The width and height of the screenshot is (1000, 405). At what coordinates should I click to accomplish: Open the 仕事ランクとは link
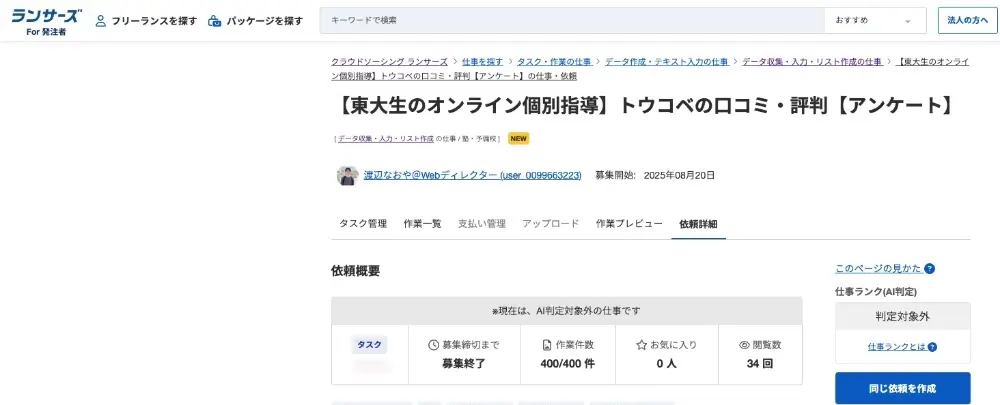point(897,347)
